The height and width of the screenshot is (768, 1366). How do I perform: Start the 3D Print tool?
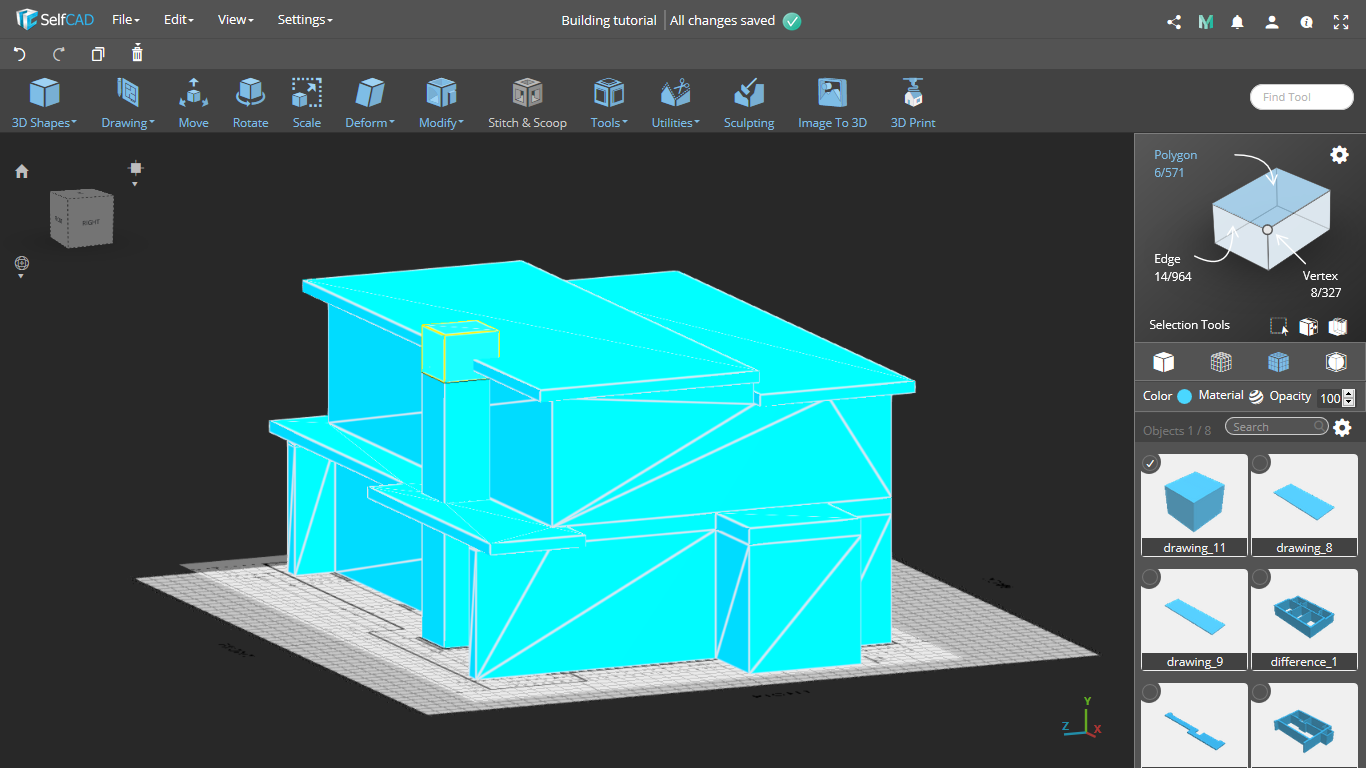[x=913, y=104]
